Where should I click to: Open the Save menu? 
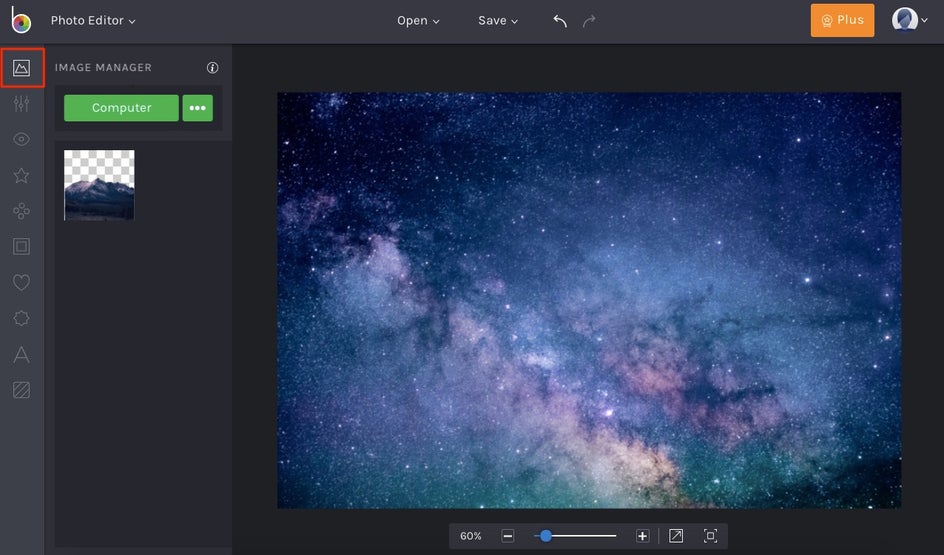[498, 21]
